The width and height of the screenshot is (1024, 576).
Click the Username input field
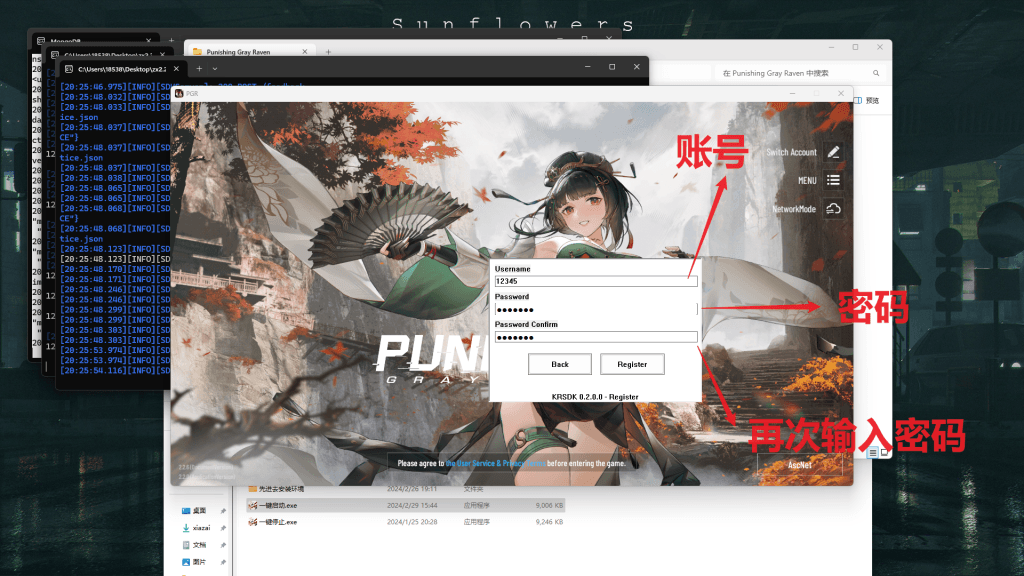pos(595,282)
